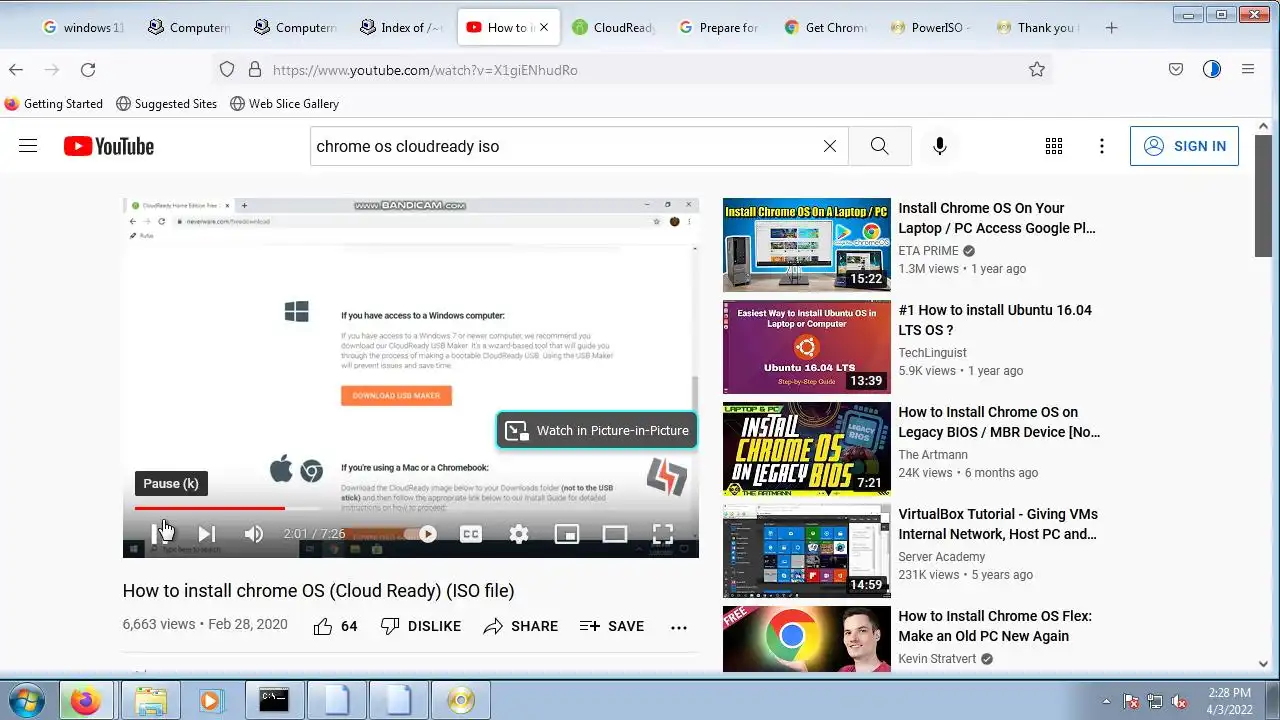Viewport: 1280px width, 720px height.
Task: Toggle closed captions CC button
Action: click(471, 534)
